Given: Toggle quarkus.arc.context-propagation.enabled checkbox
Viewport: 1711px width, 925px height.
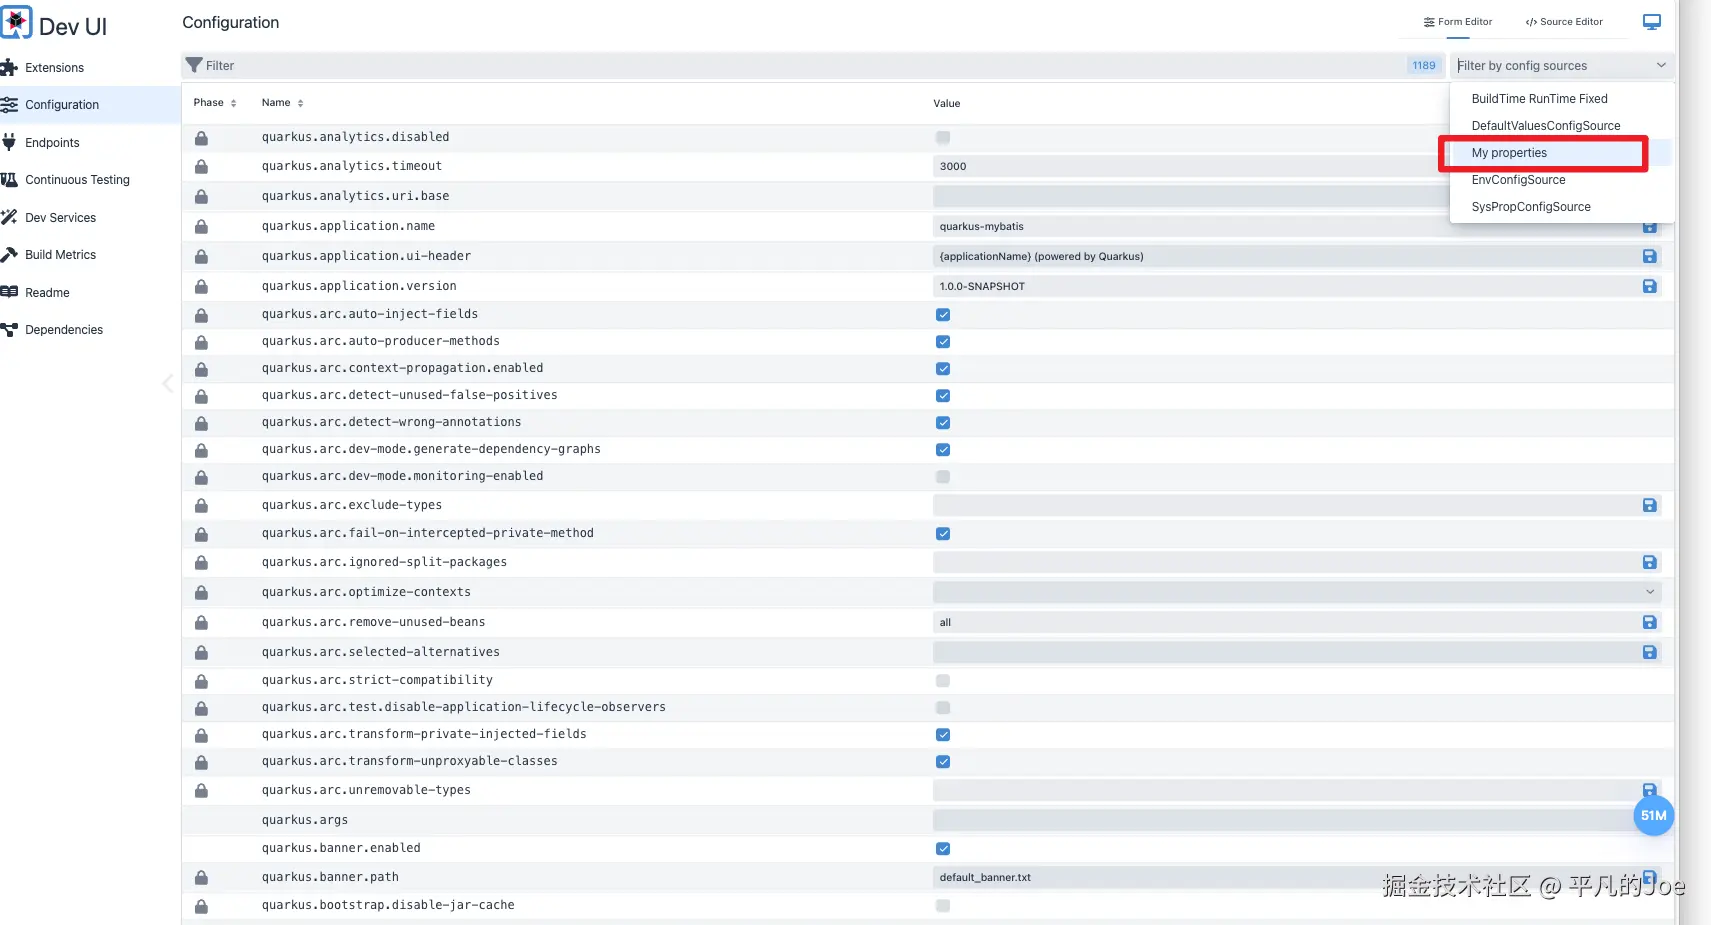Looking at the screenshot, I should (943, 368).
